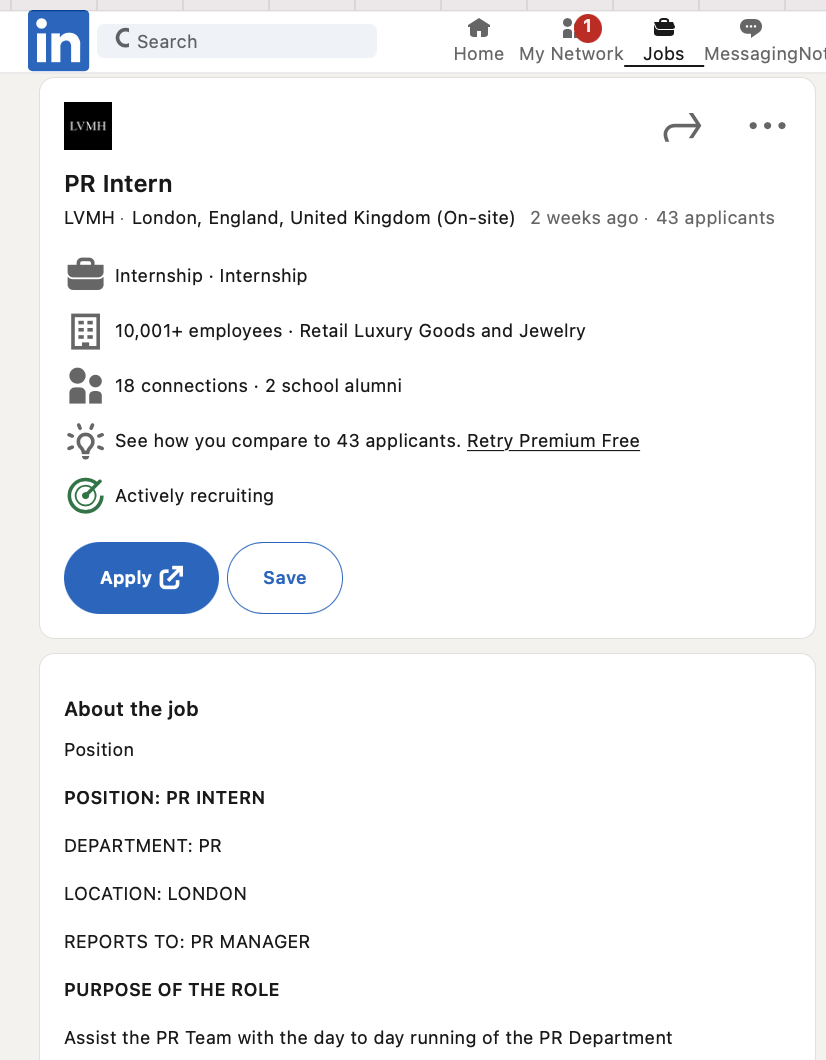Viewport: 826px width, 1060px height.
Task: Click the people connections icon
Action: 86,386
